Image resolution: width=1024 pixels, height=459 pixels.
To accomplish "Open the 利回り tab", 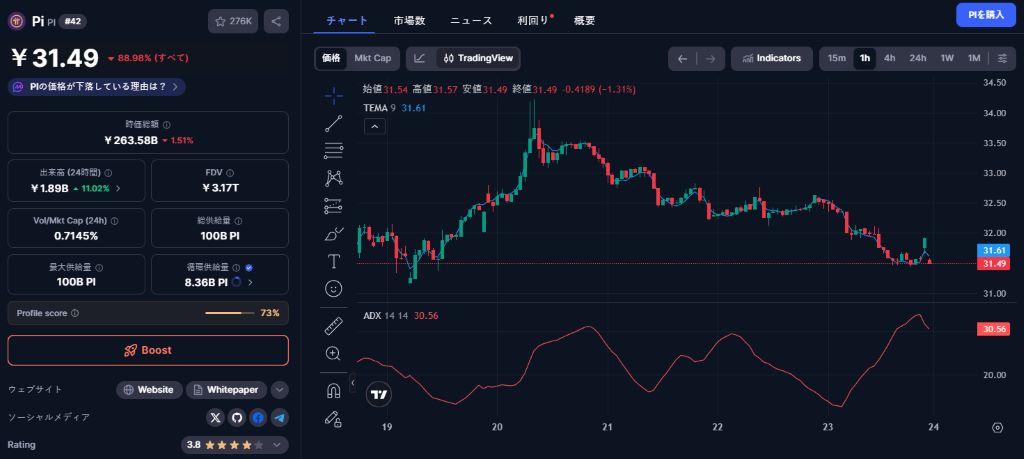I will click(x=534, y=21).
